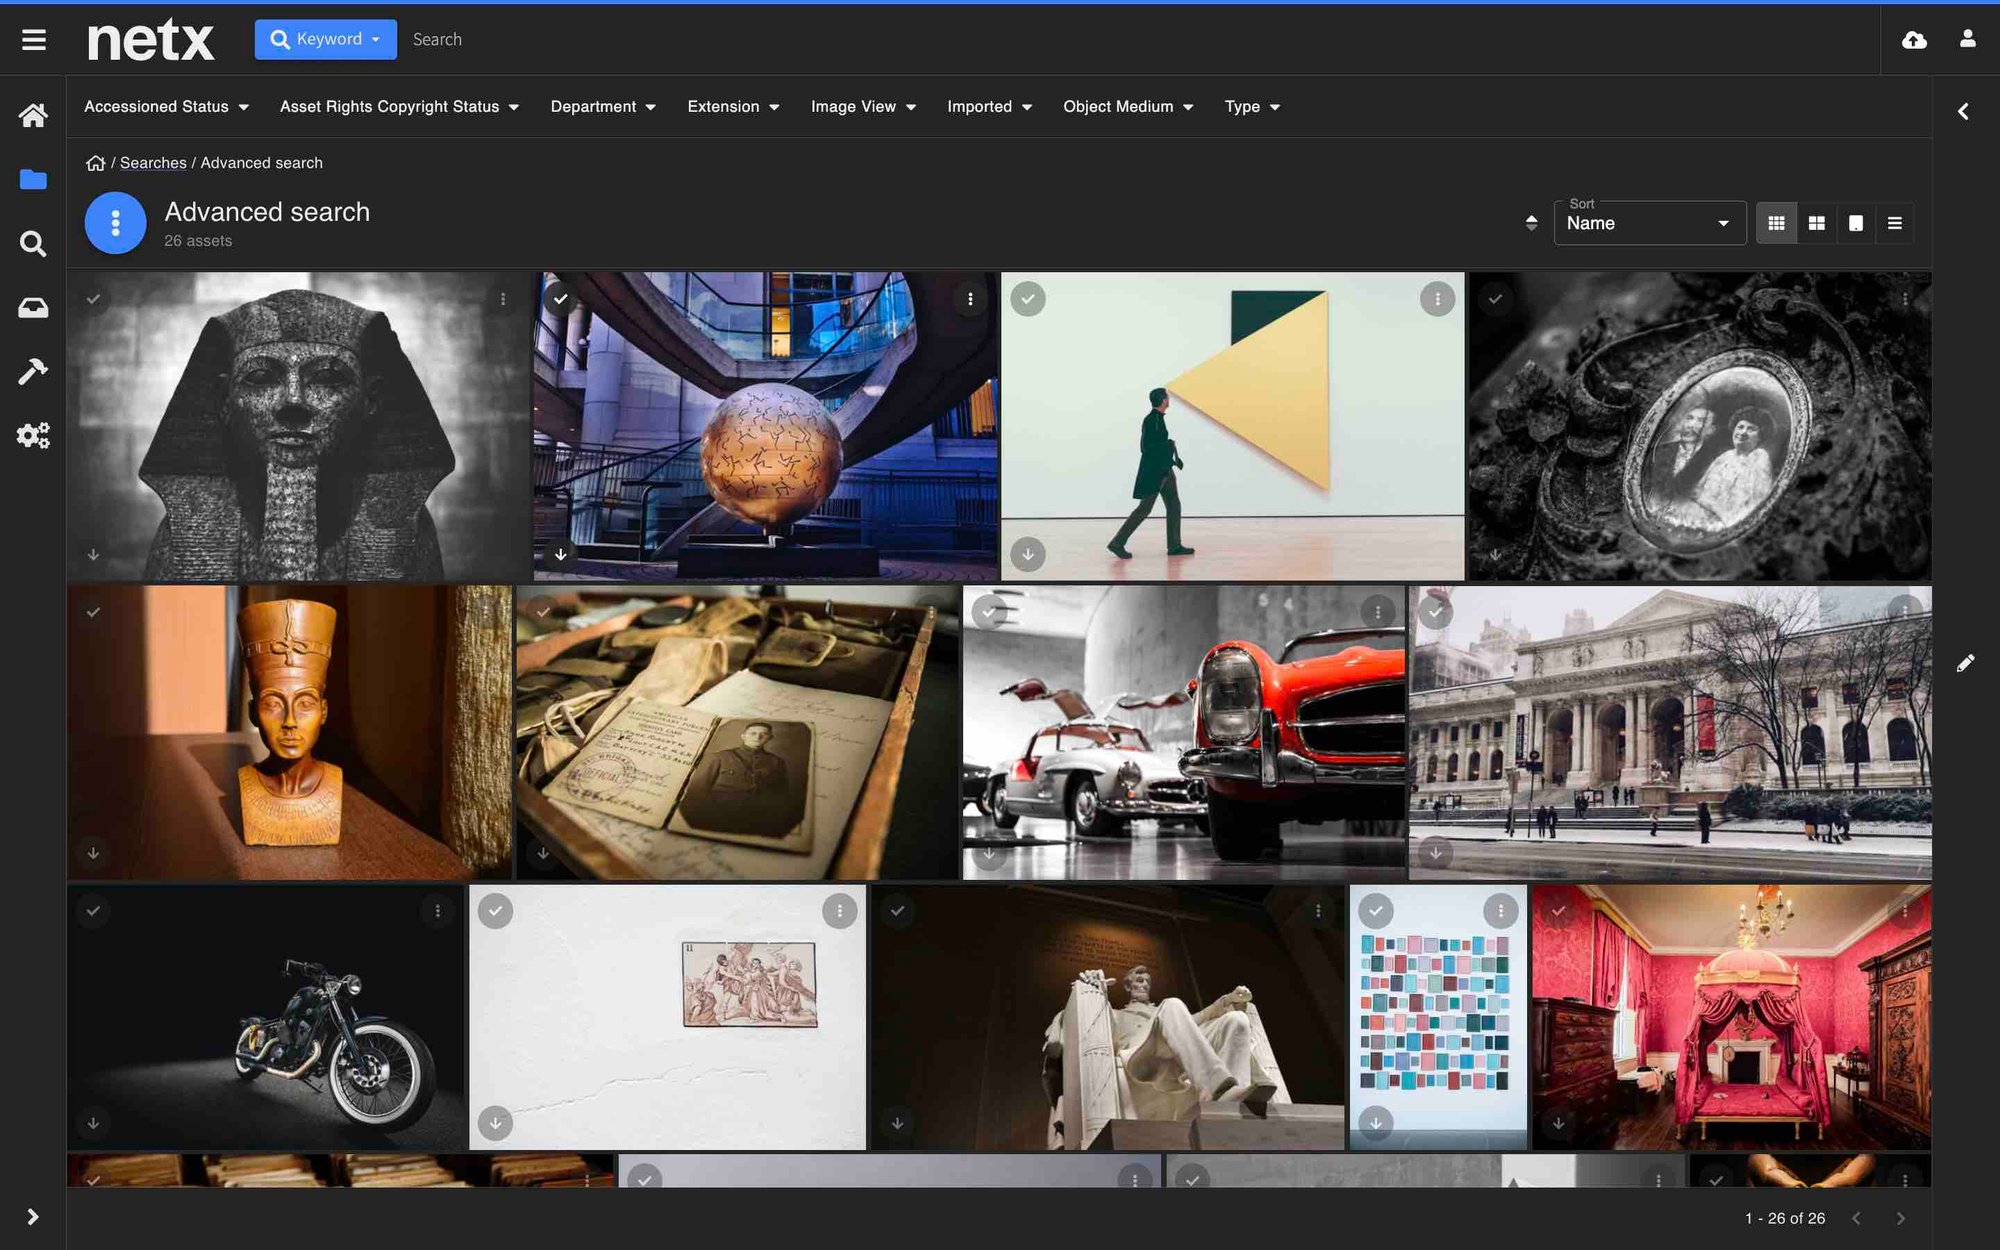This screenshot has width=2000, height=1250.
Task: Select the golden sphere sculpture asset checkbox
Action: (x=561, y=299)
